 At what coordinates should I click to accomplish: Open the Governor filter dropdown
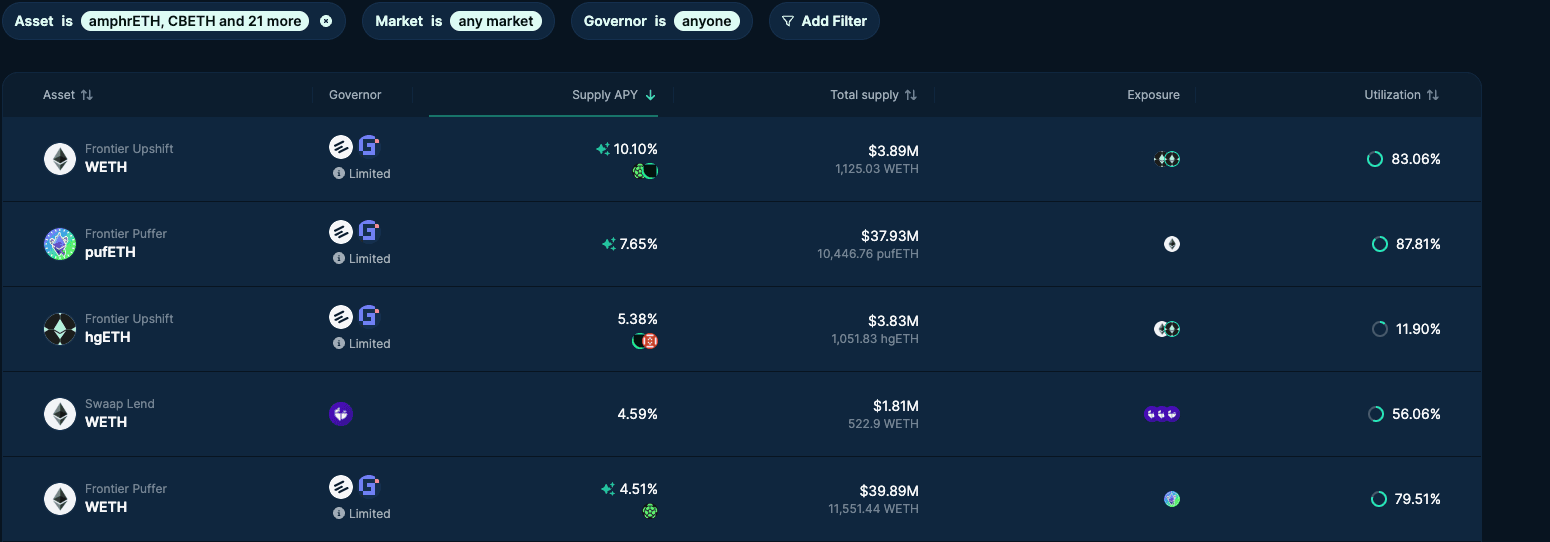click(x=706, y=21)
